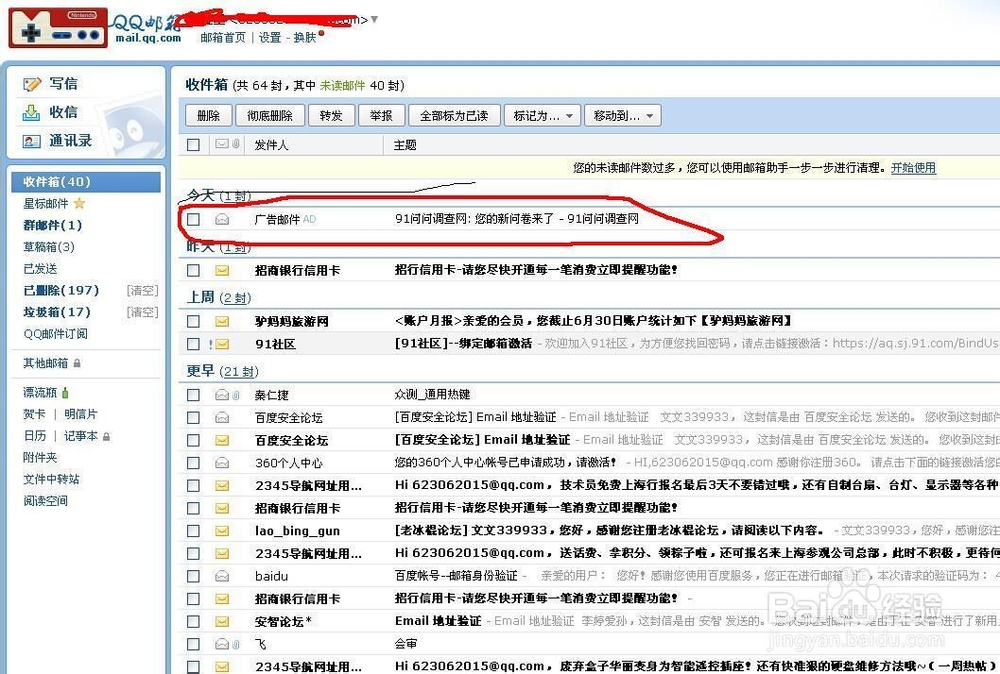1000x674 pixels.
Task: Open the 明信片 link
Action: point(80,414)
